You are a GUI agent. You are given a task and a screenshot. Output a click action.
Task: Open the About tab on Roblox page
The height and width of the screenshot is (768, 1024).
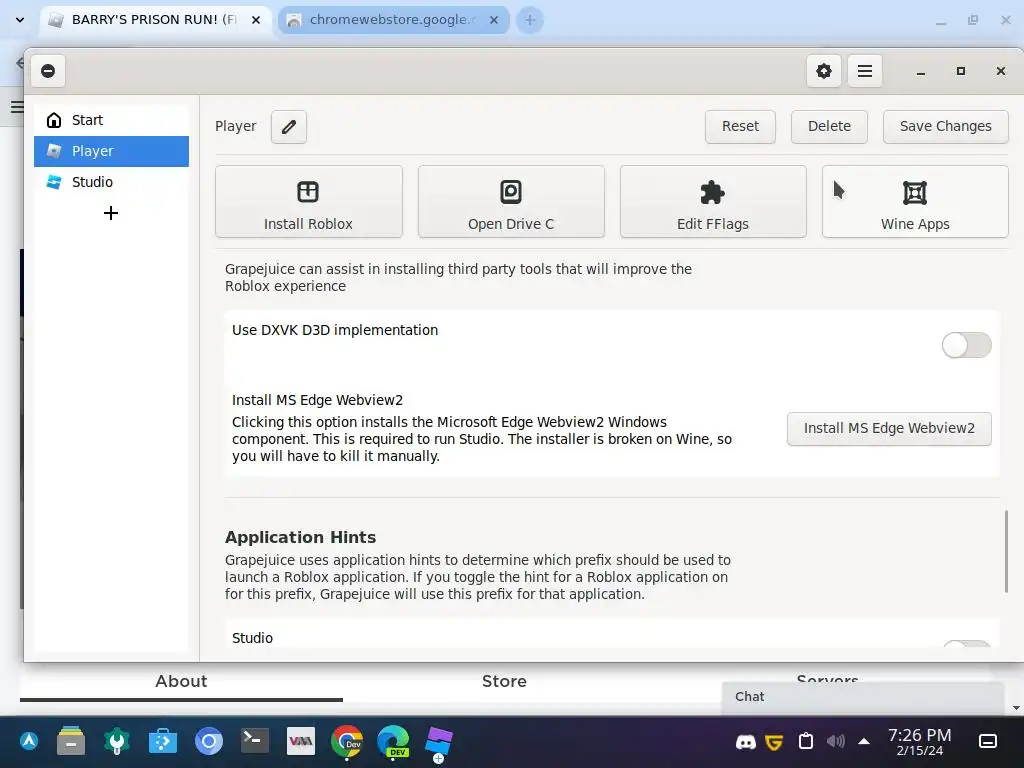point(181,681)
